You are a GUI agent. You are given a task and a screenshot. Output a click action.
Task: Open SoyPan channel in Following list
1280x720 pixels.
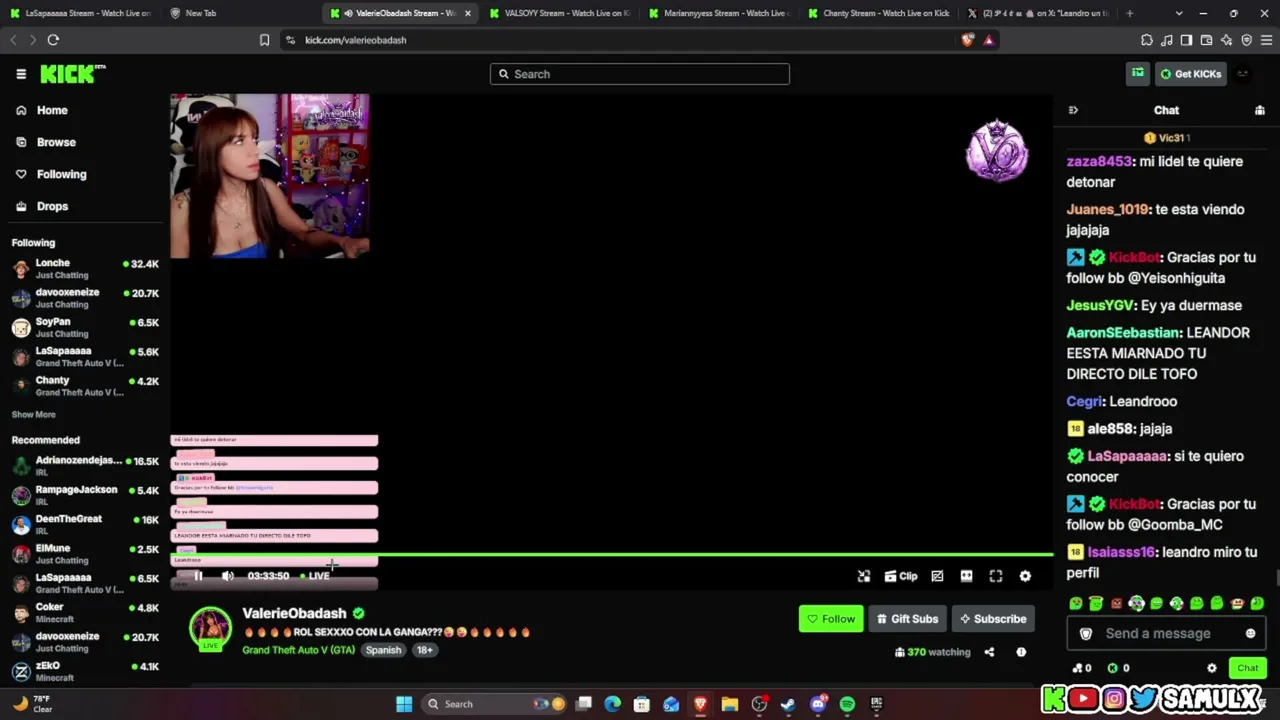click(84, 328)
